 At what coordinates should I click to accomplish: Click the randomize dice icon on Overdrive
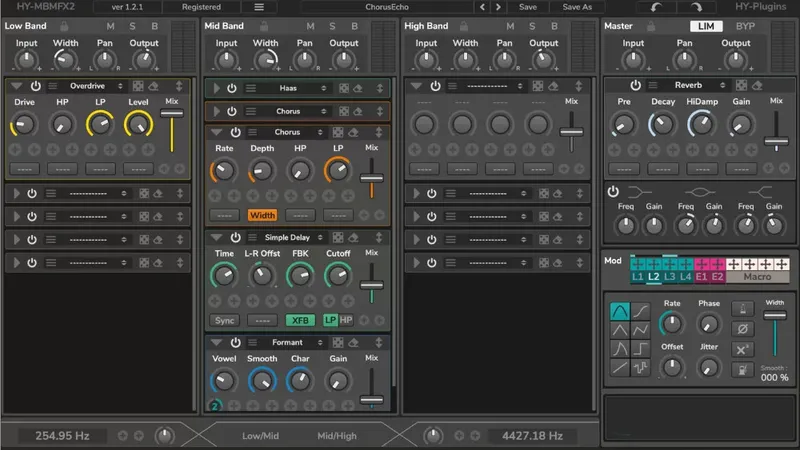click(x=139, y=87)
